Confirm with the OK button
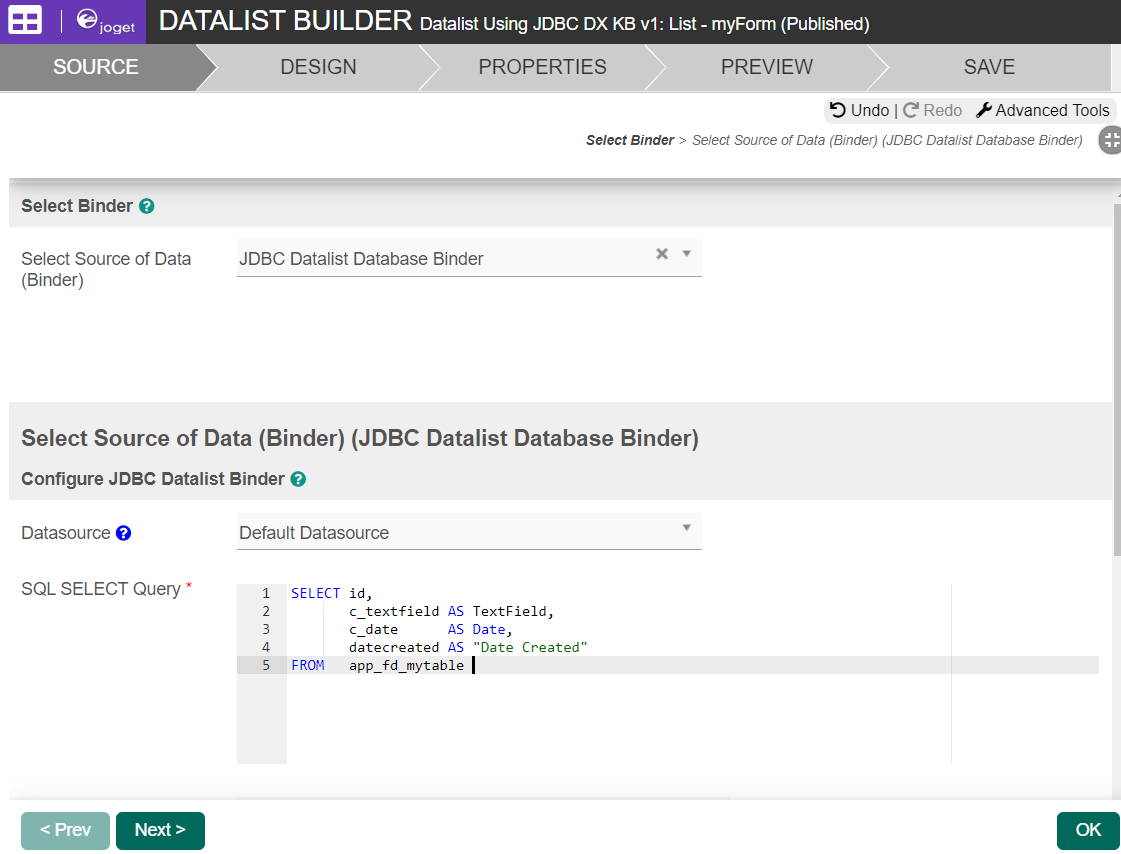The width and height of the screenshot is (1121, 854). (1087, 830)
